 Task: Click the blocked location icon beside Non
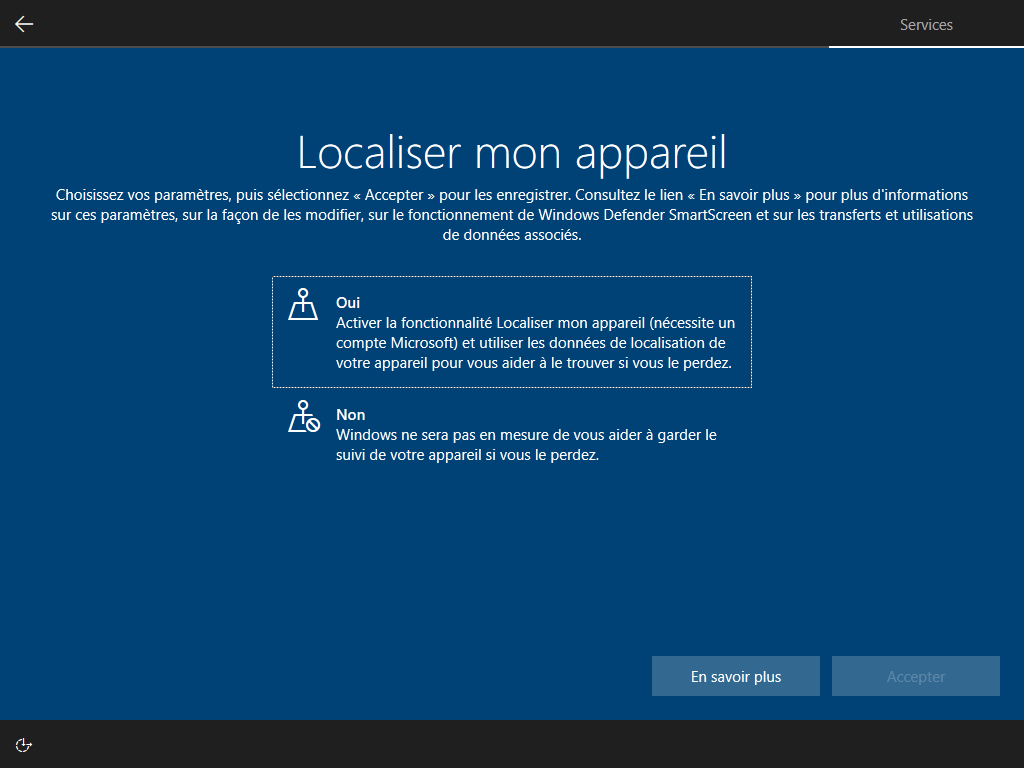303,416
